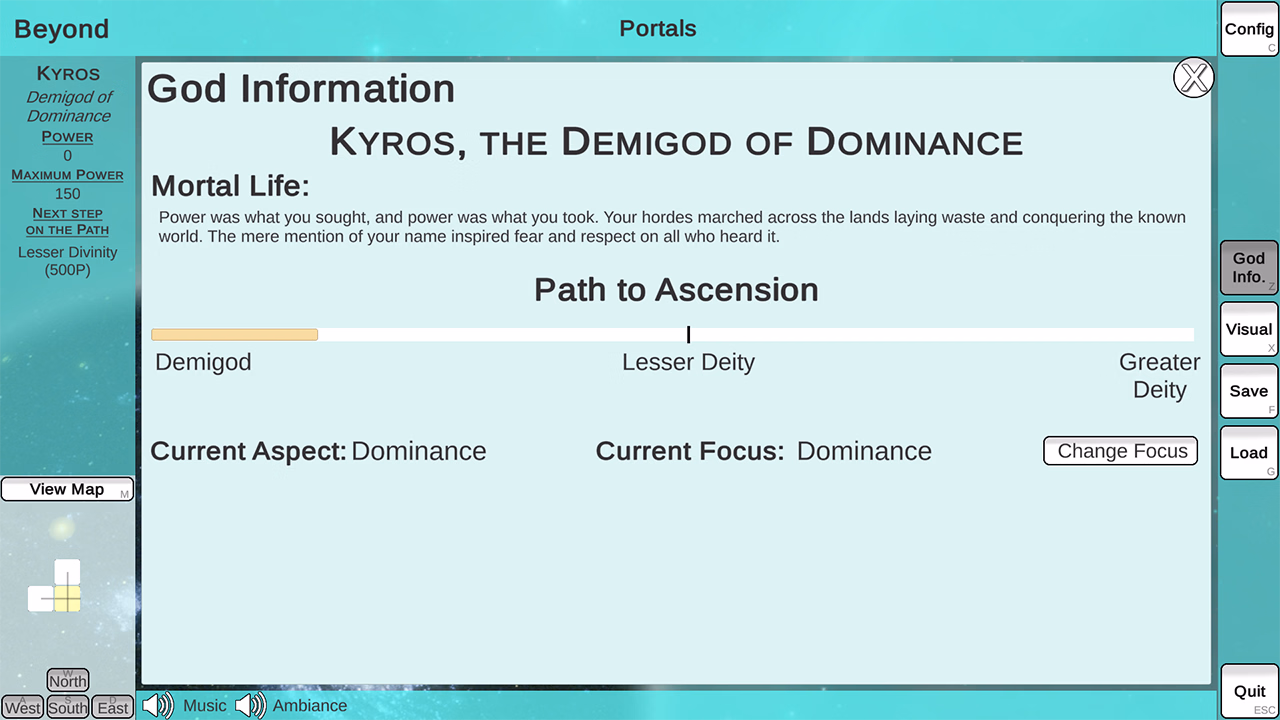Select the top white minimap room
The image size is (1280, 720).
click(67, 572)
